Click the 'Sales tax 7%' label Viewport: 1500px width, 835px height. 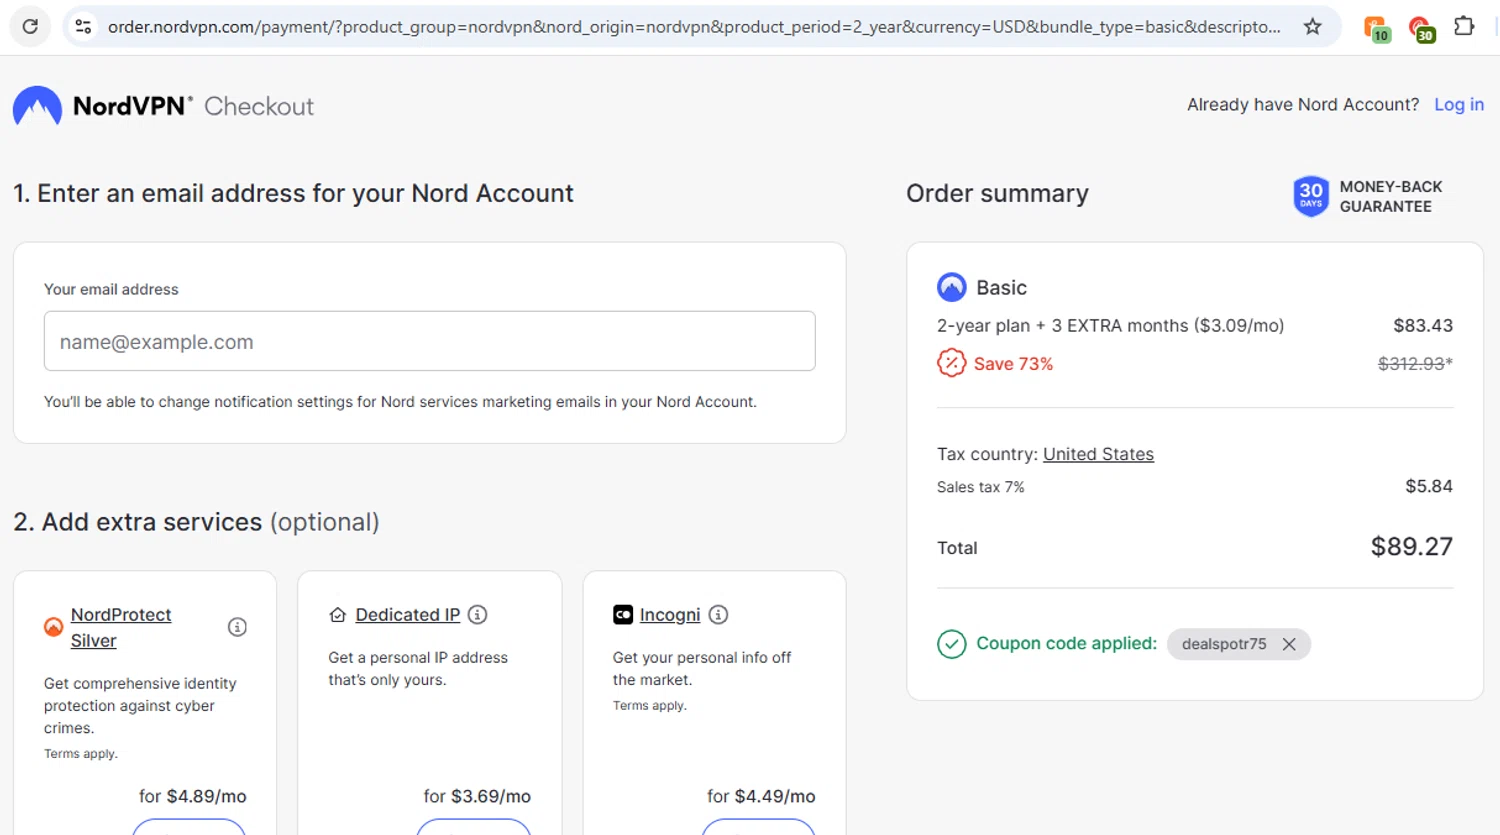click(x=980, y=487)
